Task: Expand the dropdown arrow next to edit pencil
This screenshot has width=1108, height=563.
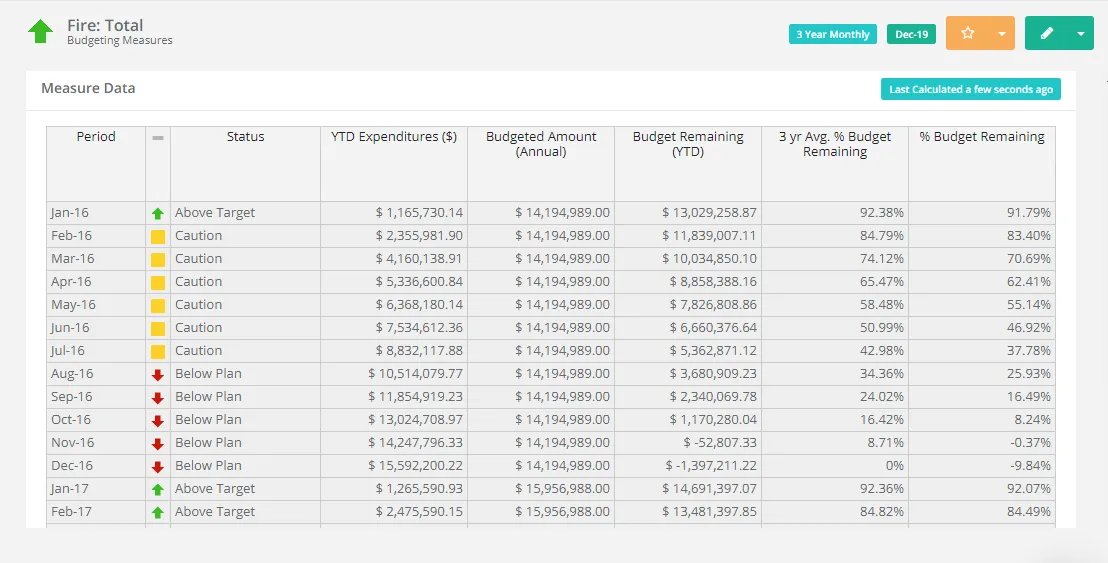Action: tap(1080, 33)
